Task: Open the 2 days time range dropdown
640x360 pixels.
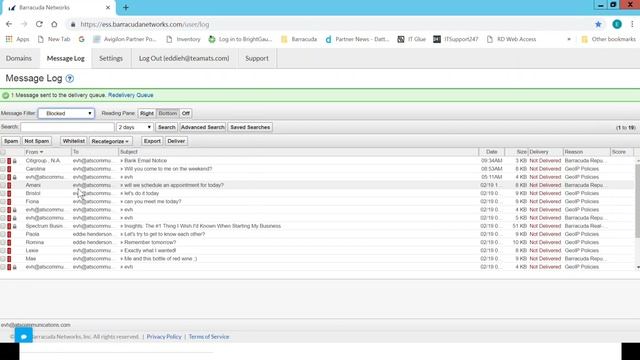Action: [x=135, y=127]
